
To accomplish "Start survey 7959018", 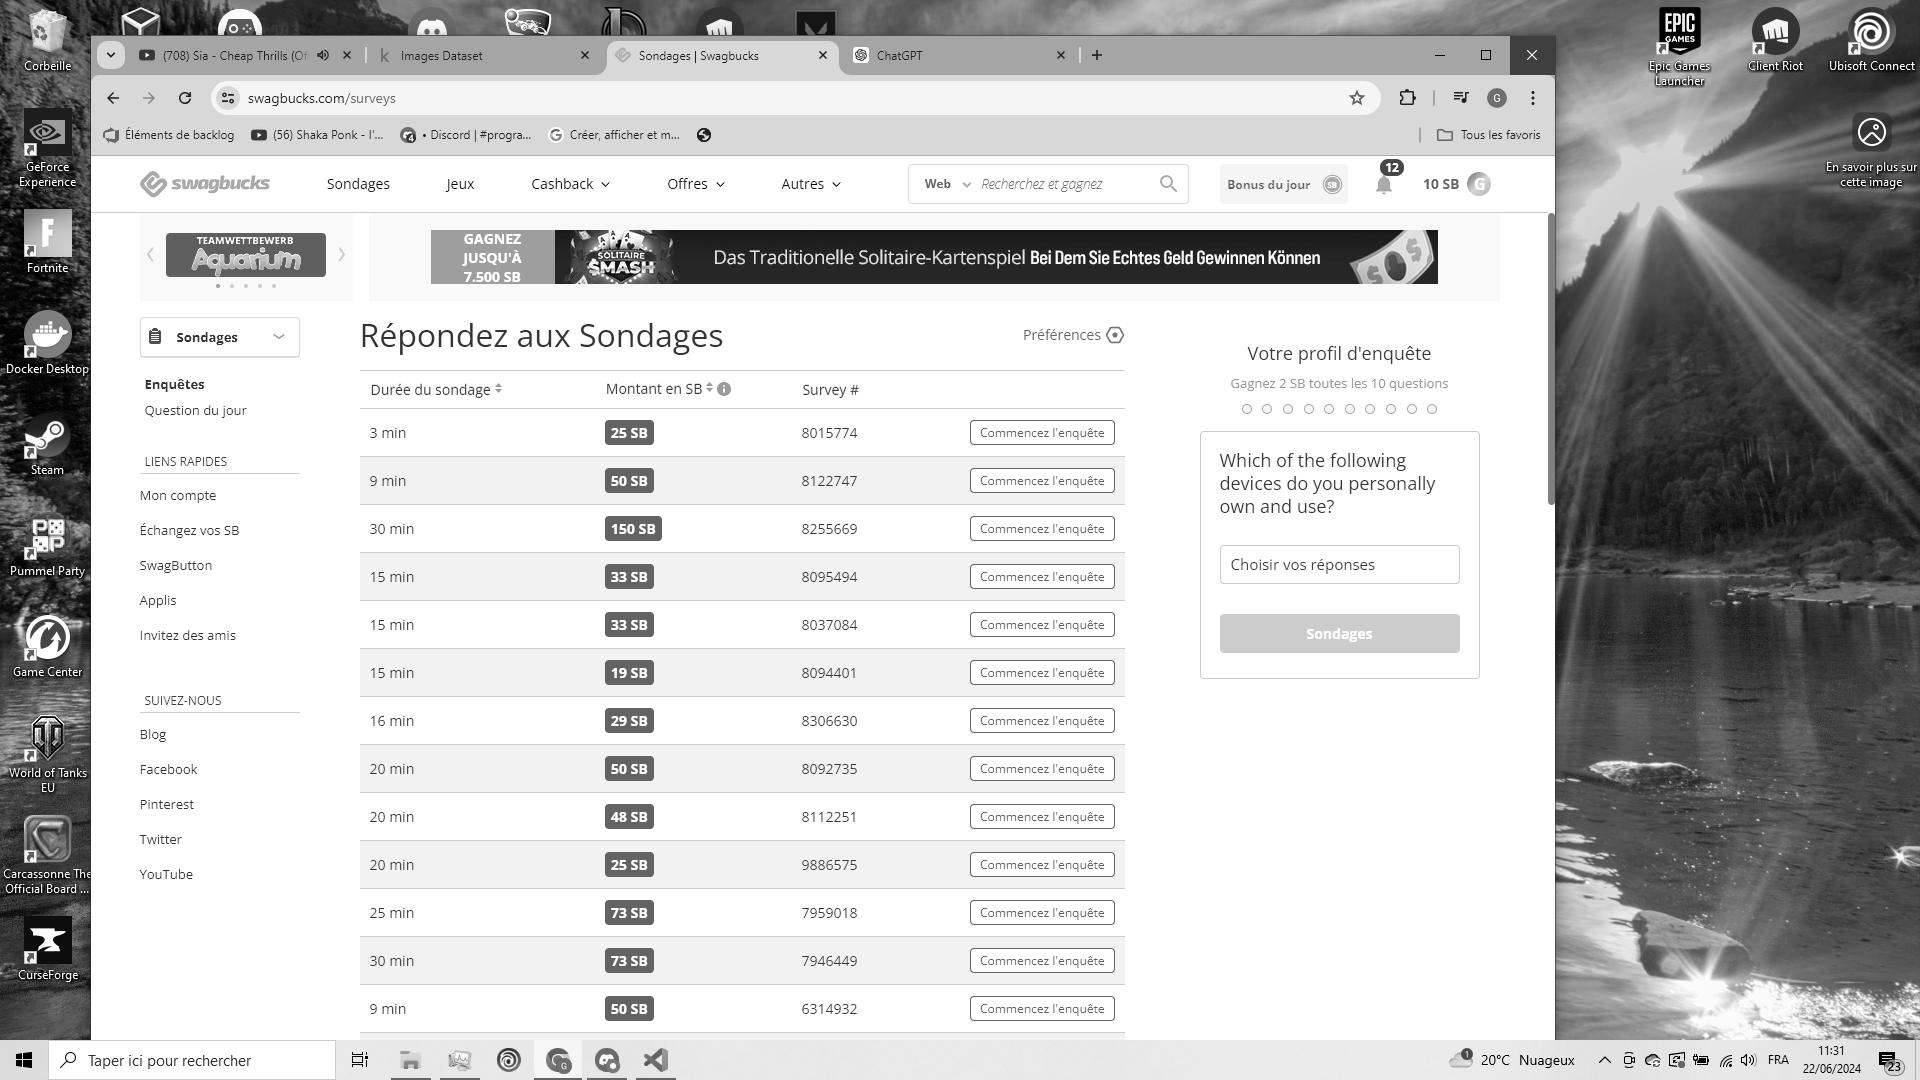I will click(1042, 913).
